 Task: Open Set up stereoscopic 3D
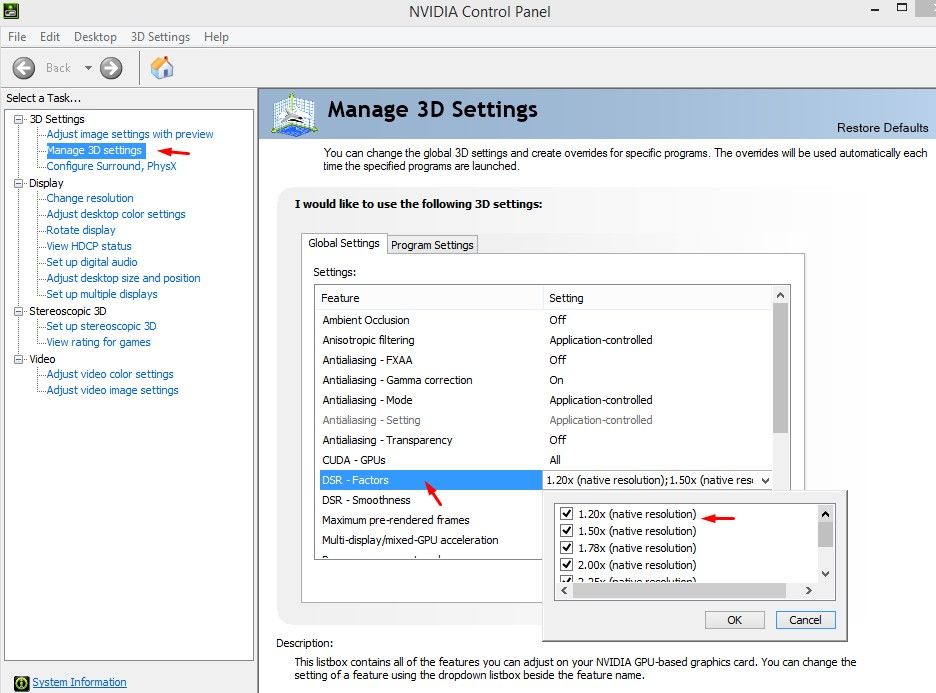coord(101,327)
